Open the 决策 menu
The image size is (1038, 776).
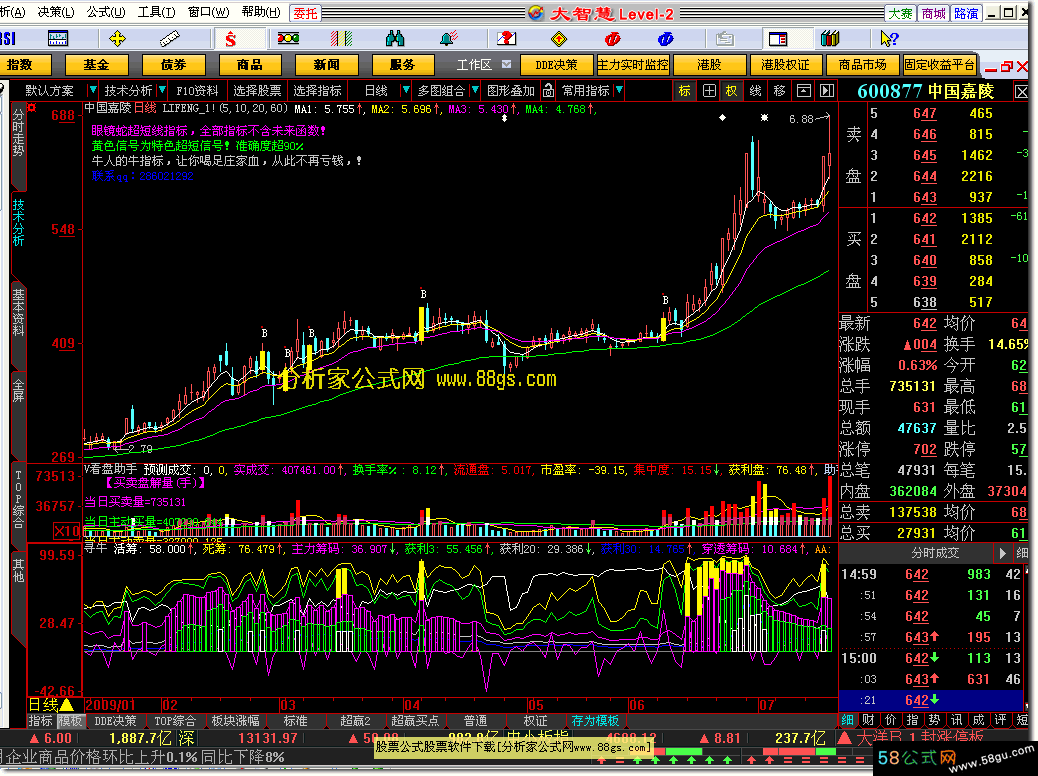point(56,13)
